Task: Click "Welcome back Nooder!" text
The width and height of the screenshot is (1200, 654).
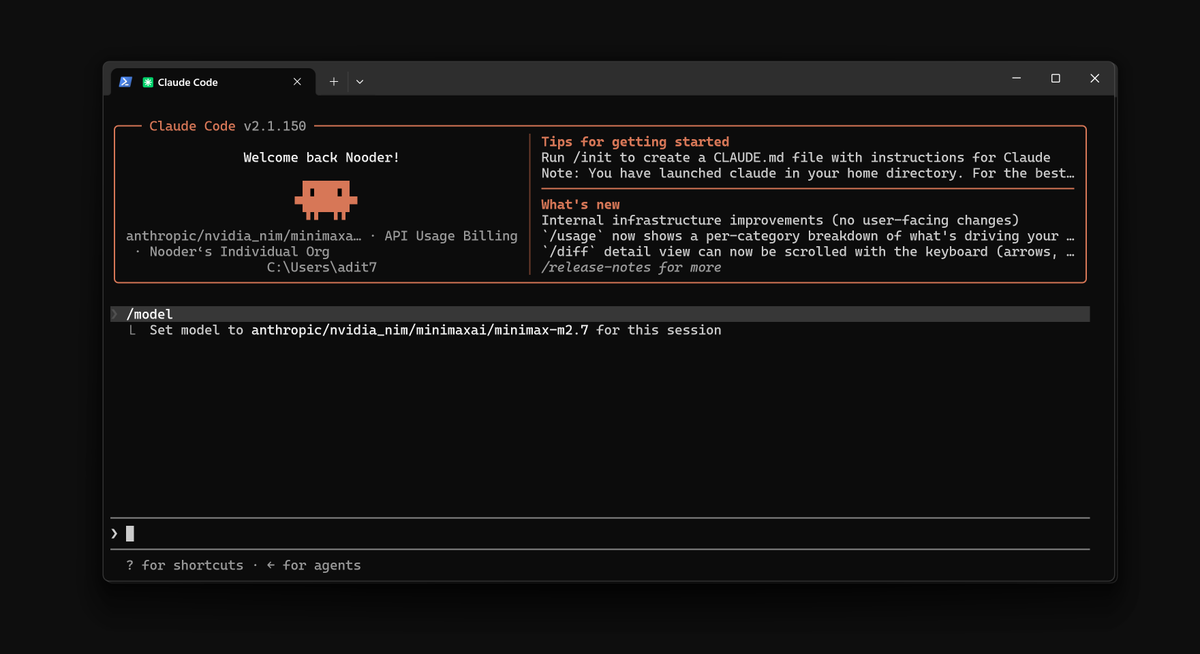Action: pos(321,157)
